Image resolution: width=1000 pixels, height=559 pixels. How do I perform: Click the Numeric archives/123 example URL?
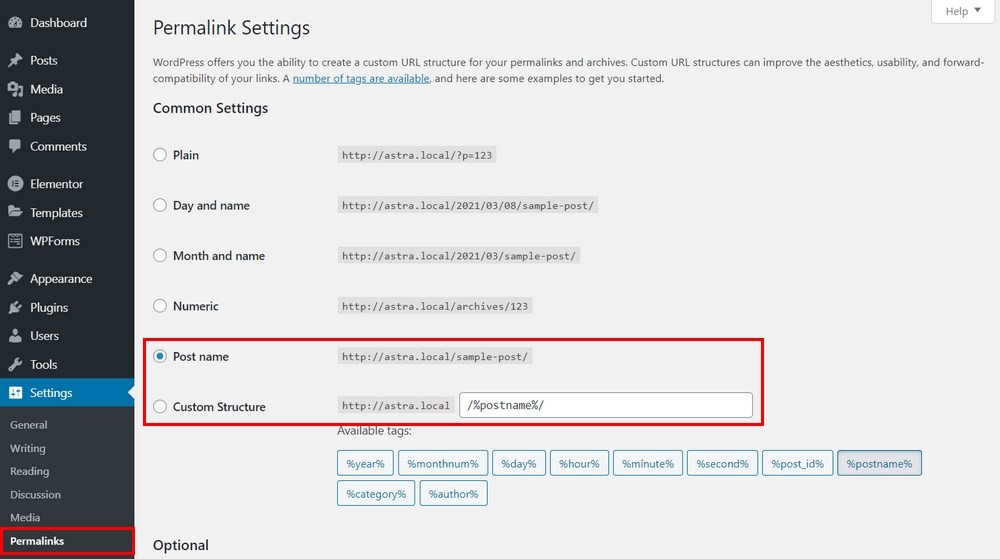(435, 306)
